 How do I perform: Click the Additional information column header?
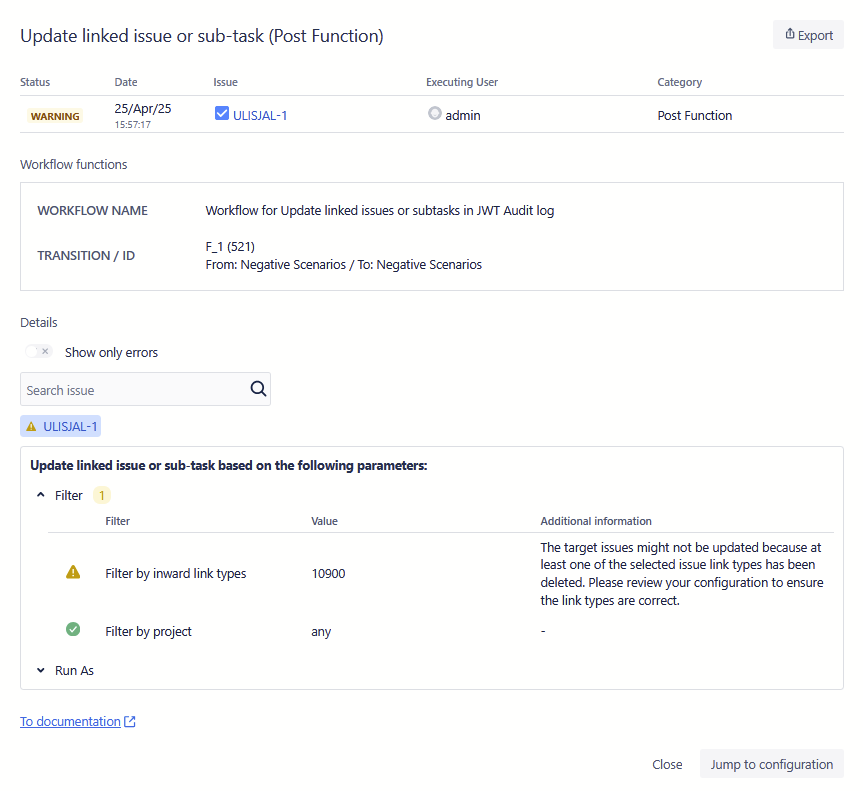tap(596, 521)
